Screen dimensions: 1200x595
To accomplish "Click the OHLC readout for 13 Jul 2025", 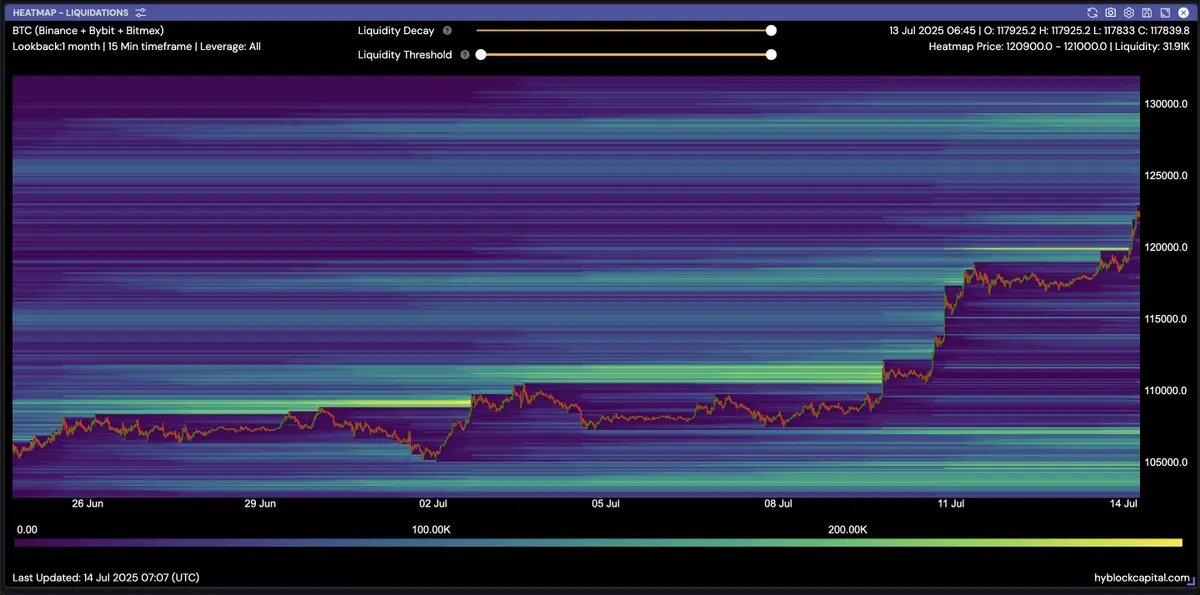I will (1038, 30).
